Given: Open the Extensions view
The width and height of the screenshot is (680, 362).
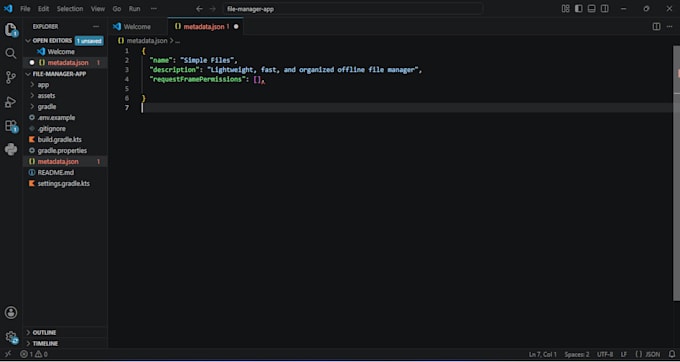Looking at the screenshot, I should (x=10, y=126).
